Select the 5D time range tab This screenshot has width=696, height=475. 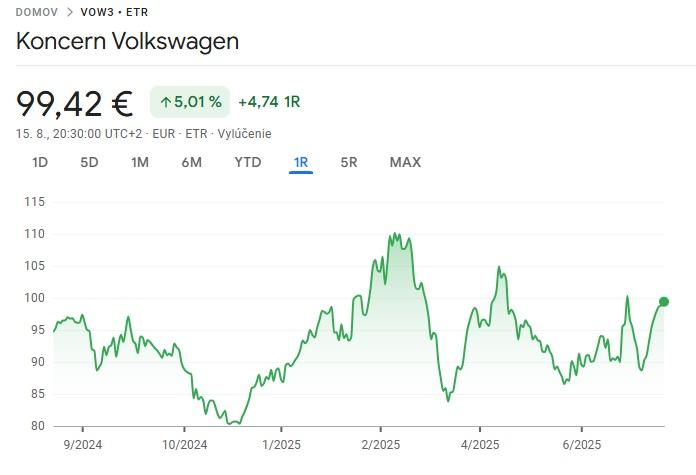coord(89,162)
